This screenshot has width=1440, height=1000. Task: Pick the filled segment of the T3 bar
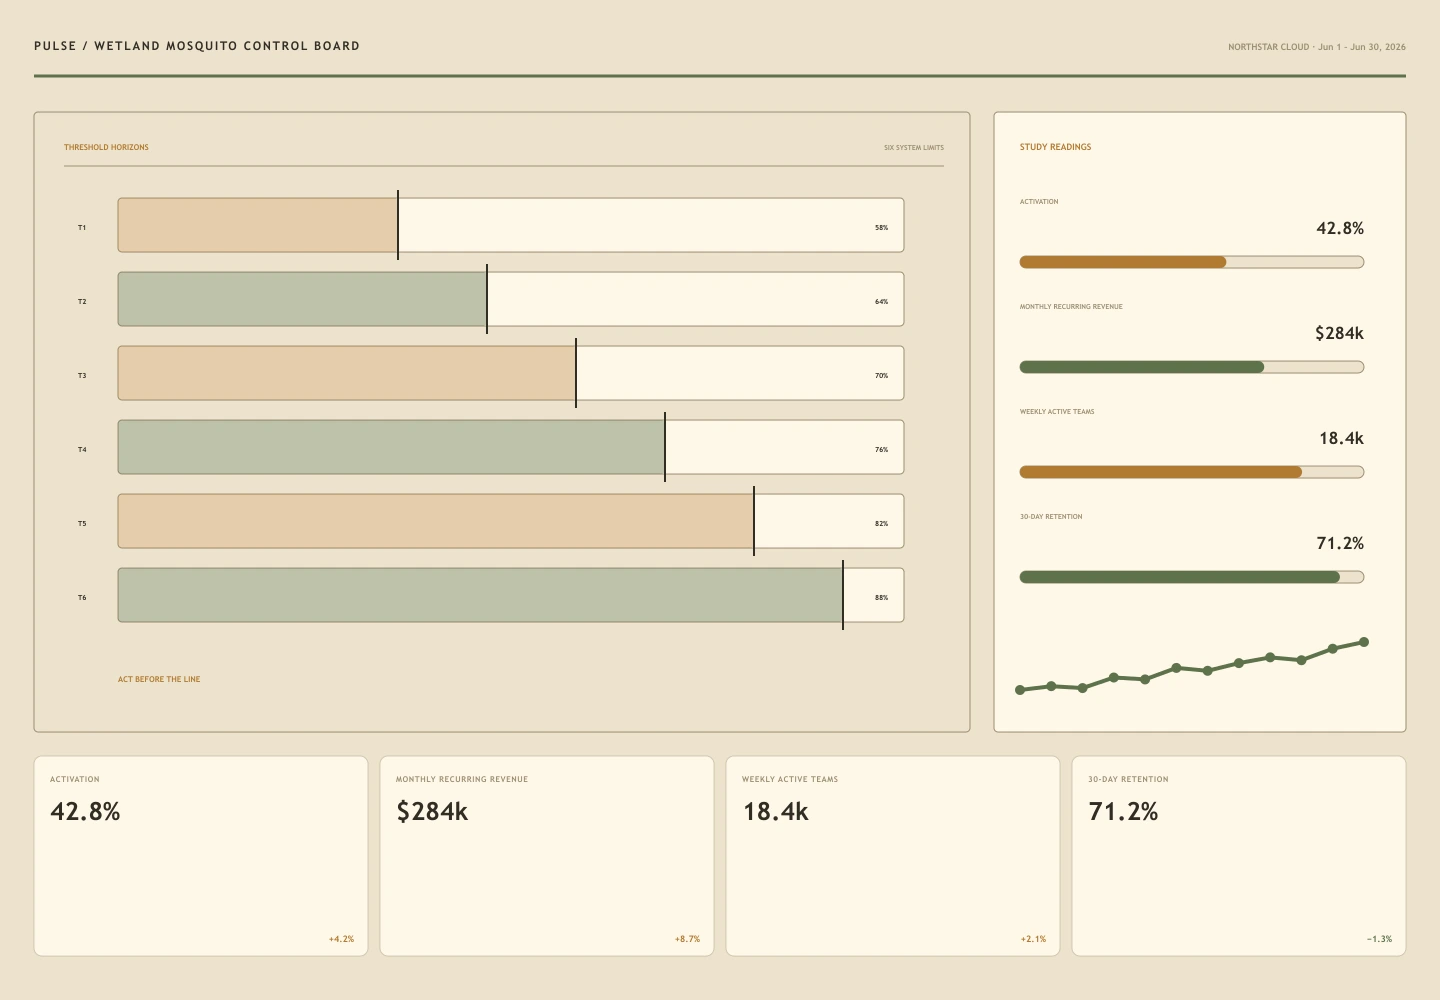[347, 373]
